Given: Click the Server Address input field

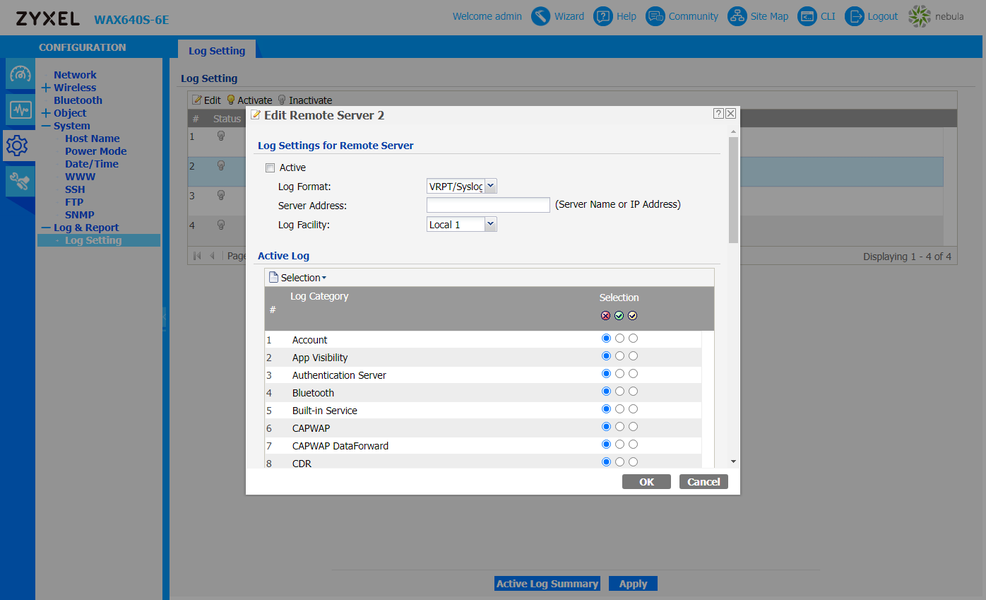Looking at the screenshot, I should click(x=488, y=205).
